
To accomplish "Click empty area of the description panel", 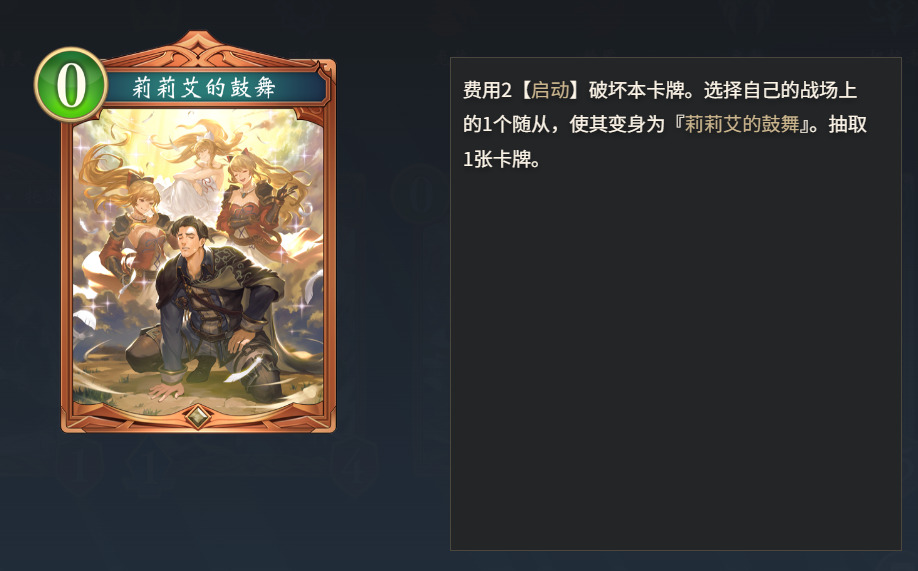I will 675,363.
